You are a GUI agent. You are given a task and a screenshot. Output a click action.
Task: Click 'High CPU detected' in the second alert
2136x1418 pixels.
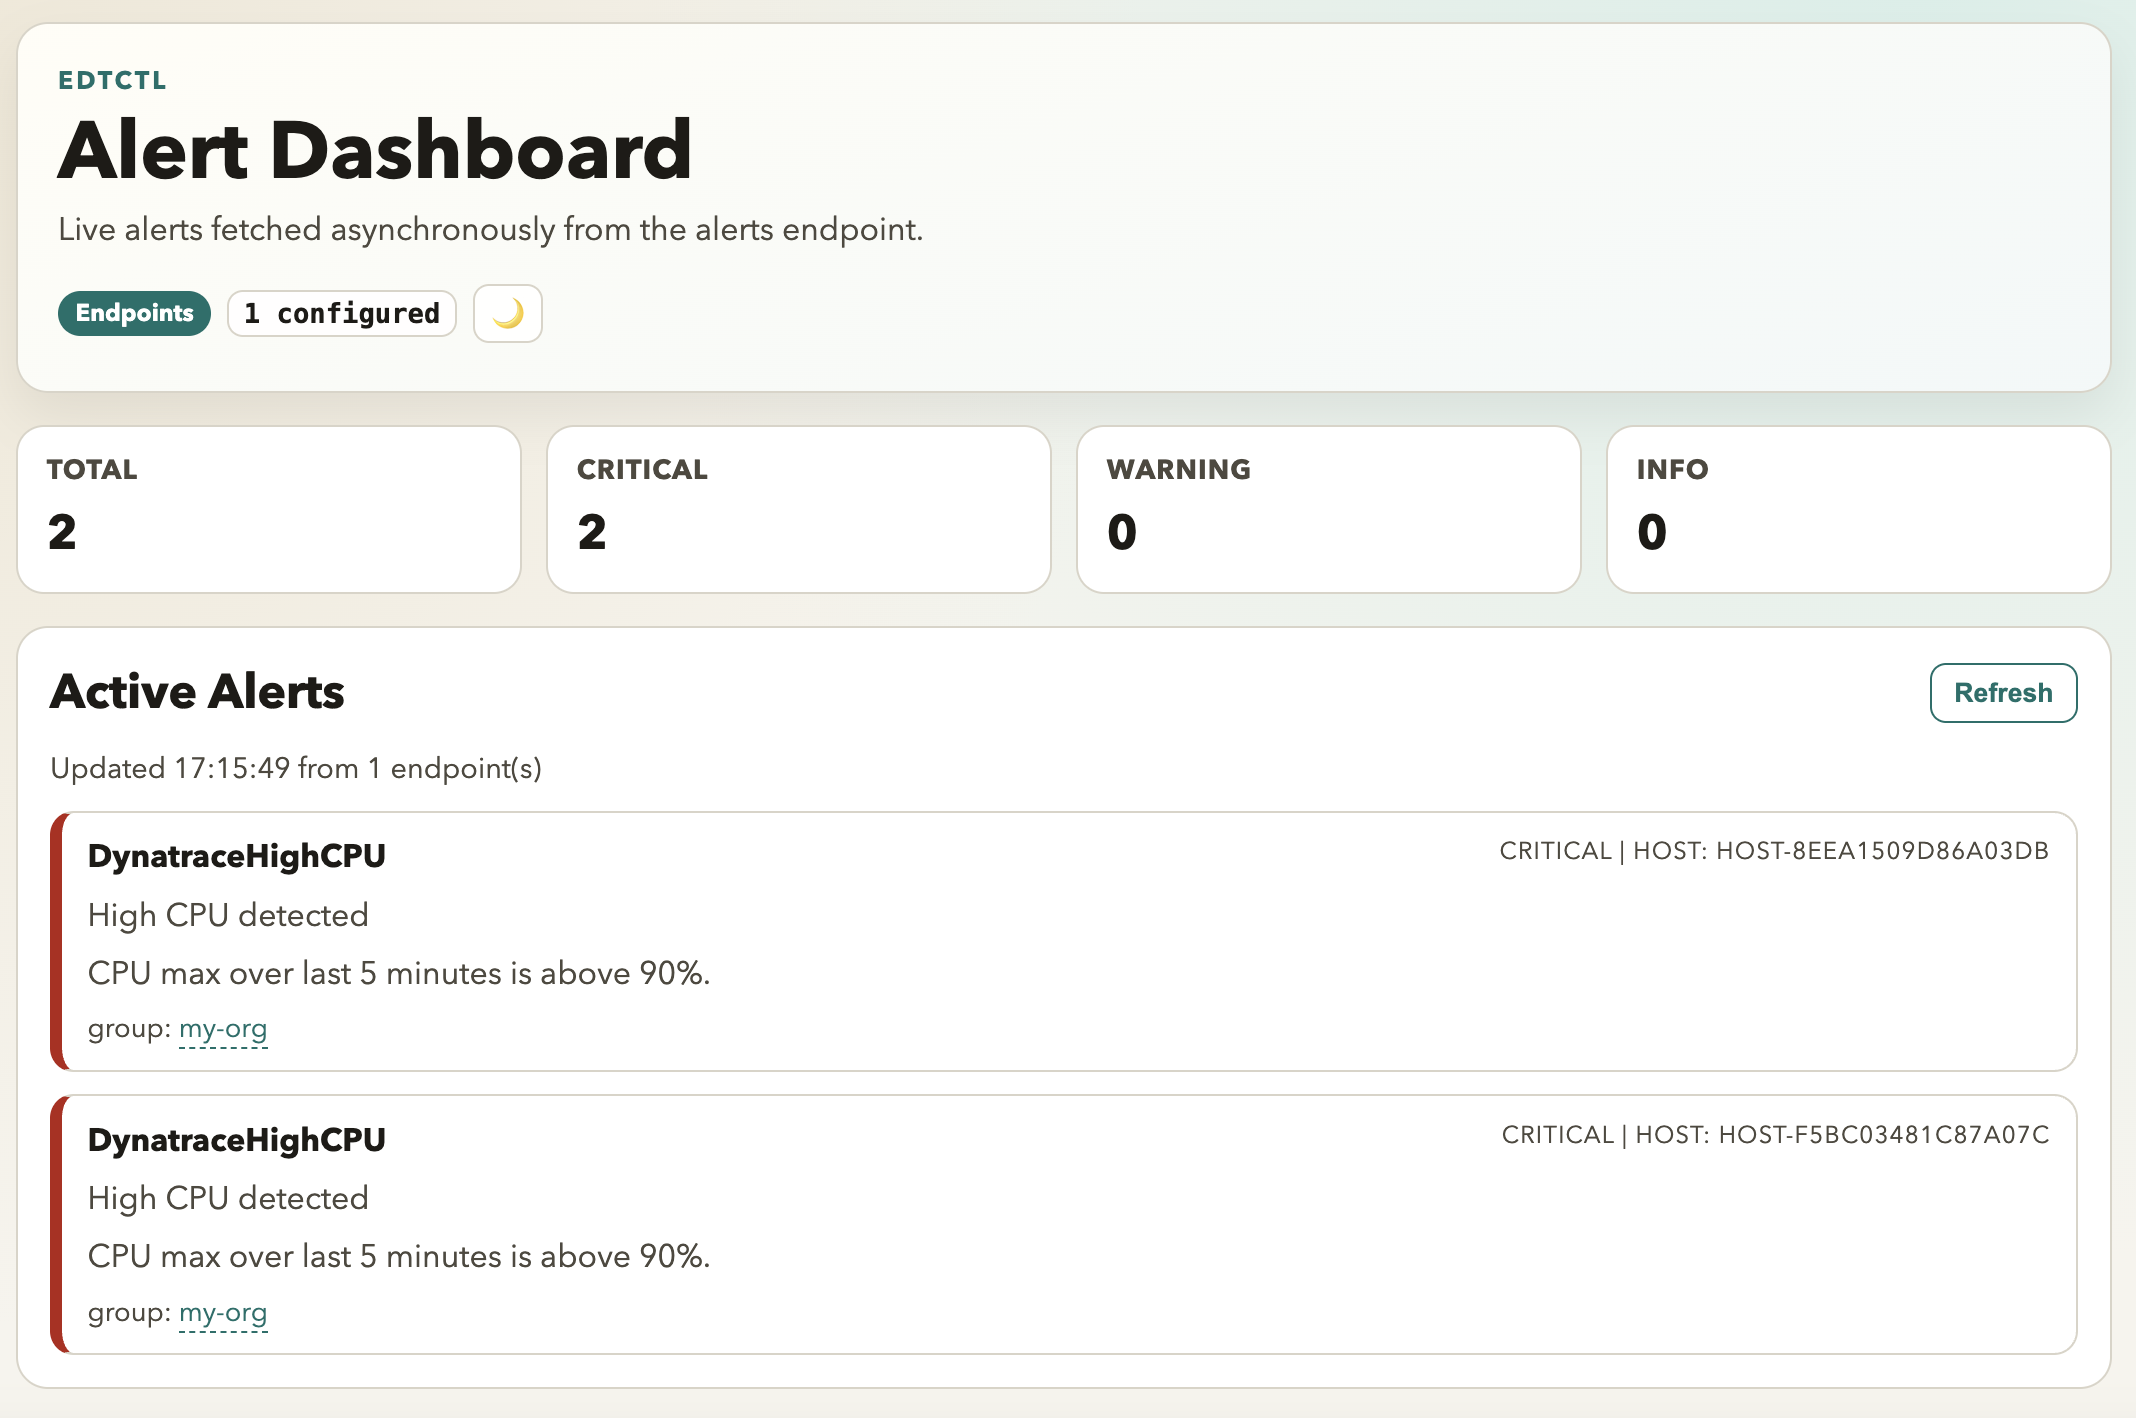tap(228, 1198)
